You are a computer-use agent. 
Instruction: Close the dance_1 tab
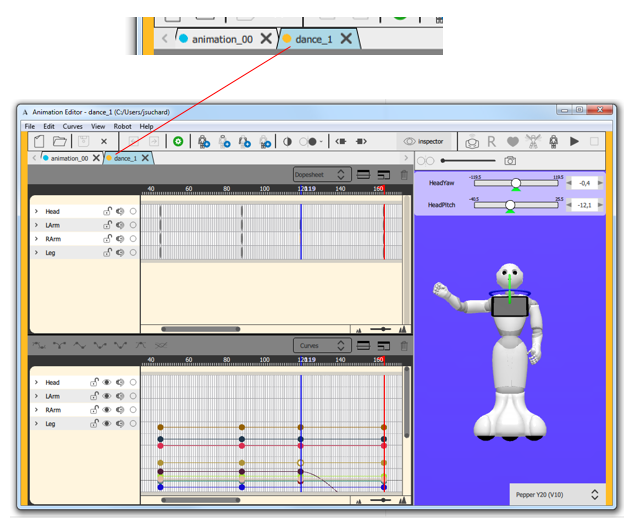point(145,158)
